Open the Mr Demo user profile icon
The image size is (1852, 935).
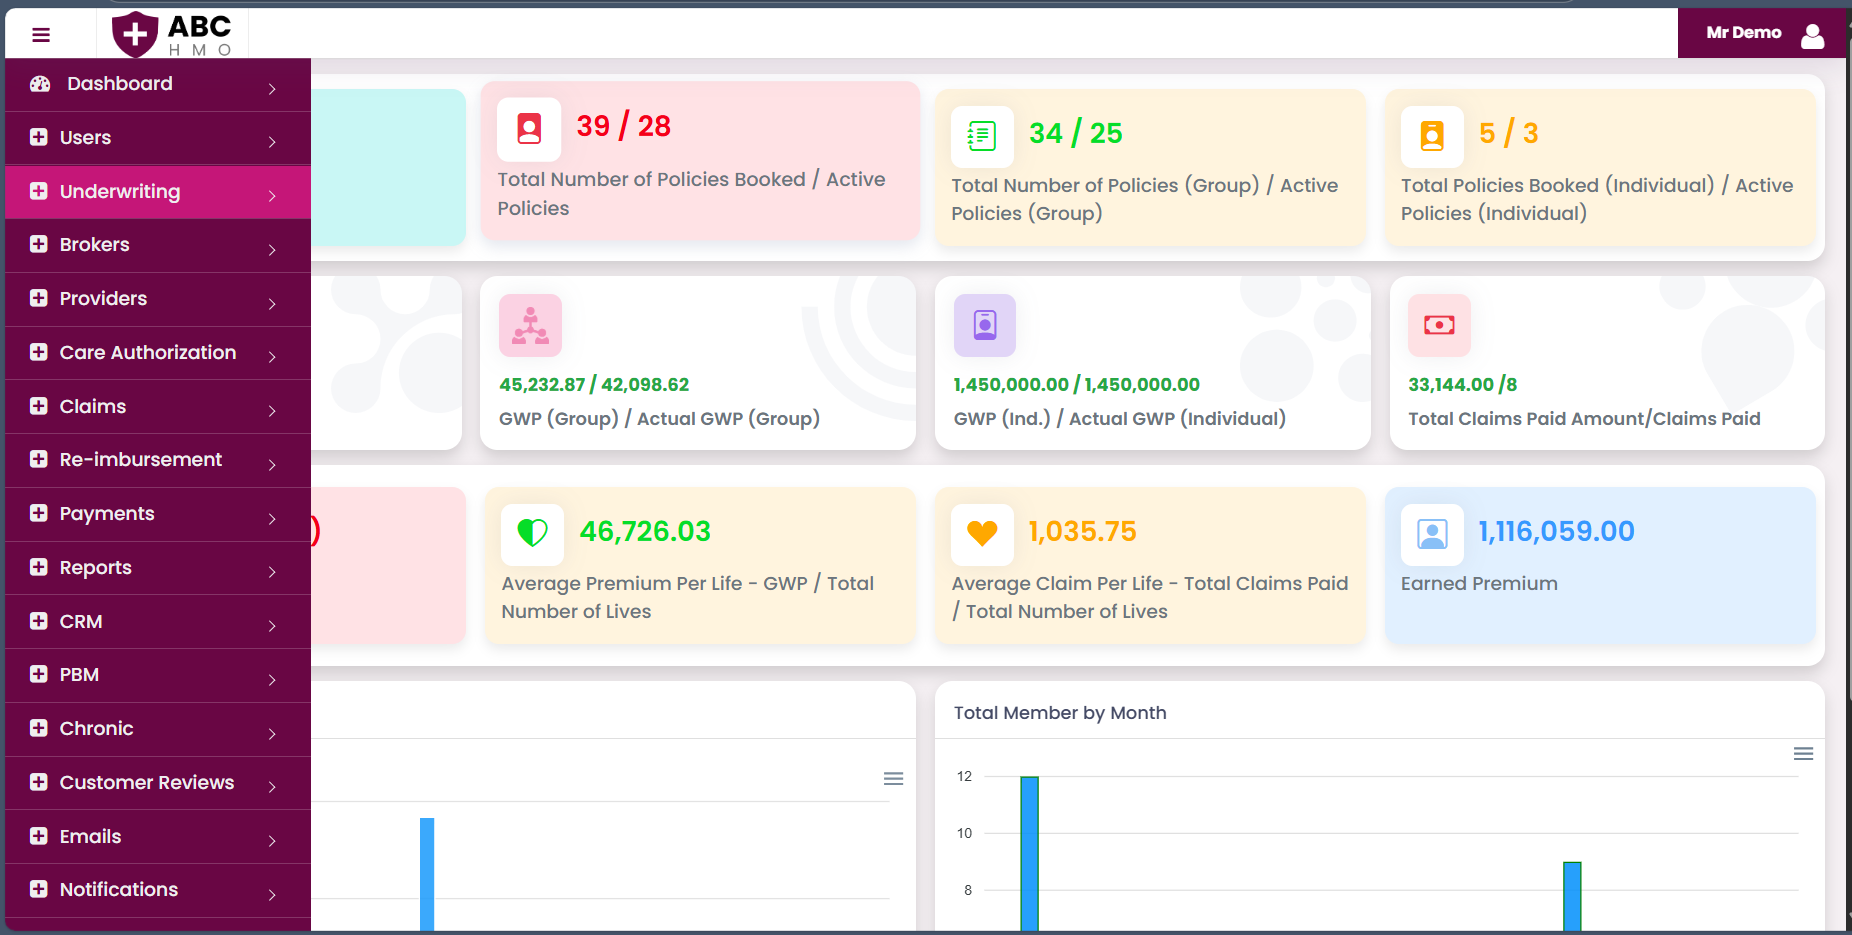(1812, 35)
